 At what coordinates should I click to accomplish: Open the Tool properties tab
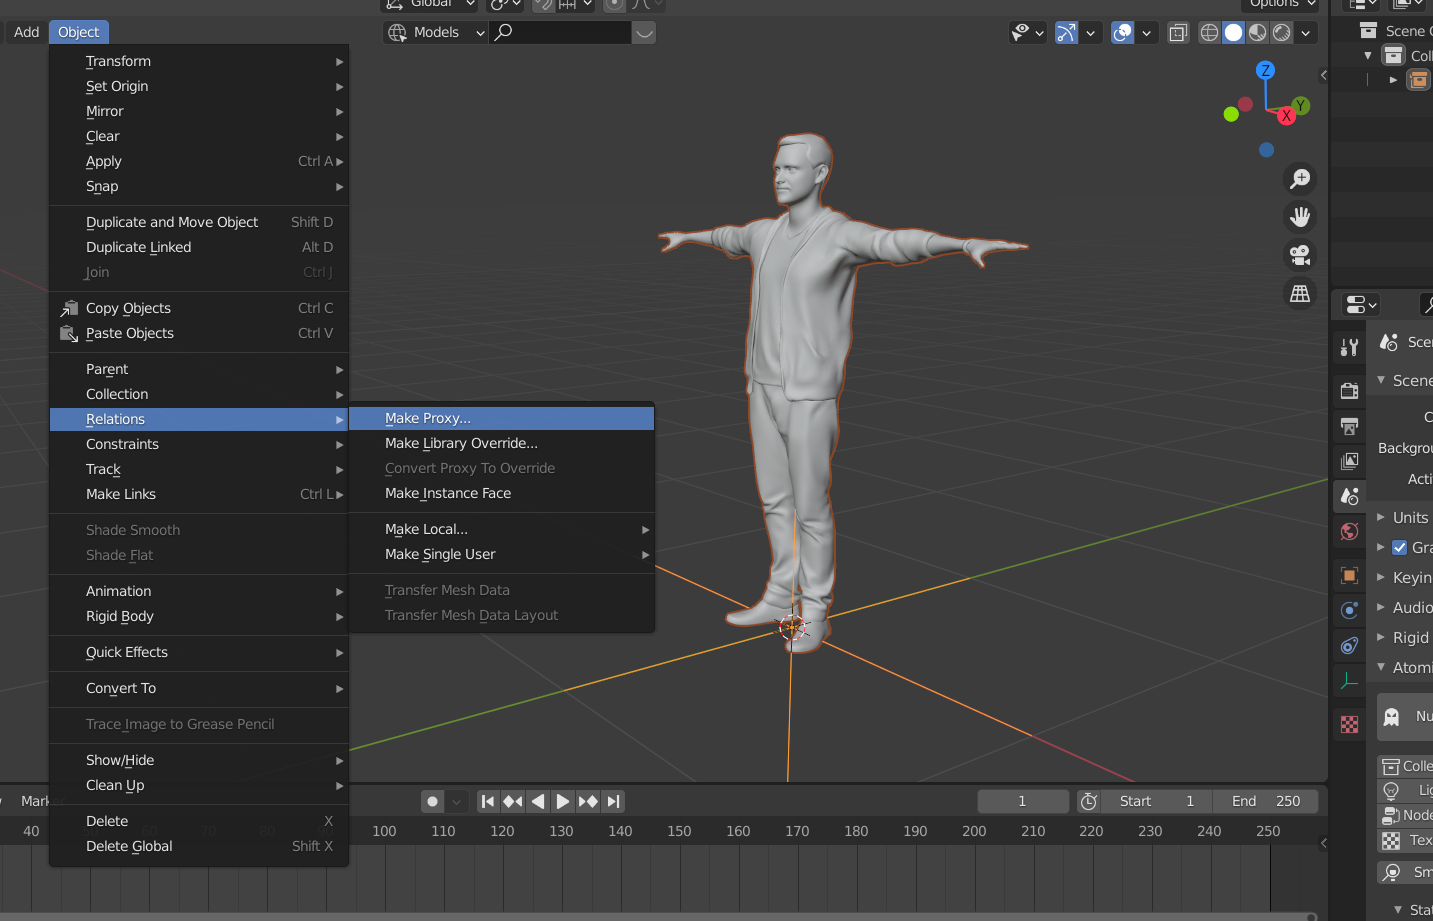click(1349, 347)
